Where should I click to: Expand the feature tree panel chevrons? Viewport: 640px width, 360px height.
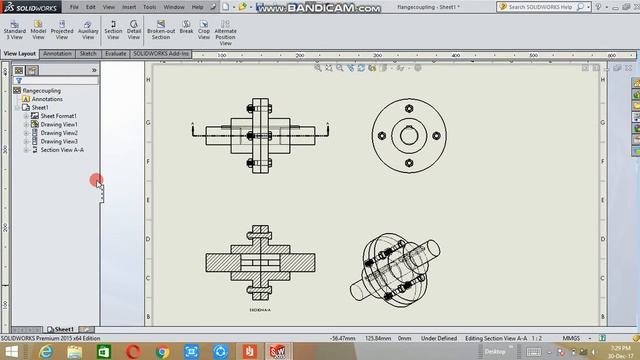pyautogui.click(x=94, y=70)
